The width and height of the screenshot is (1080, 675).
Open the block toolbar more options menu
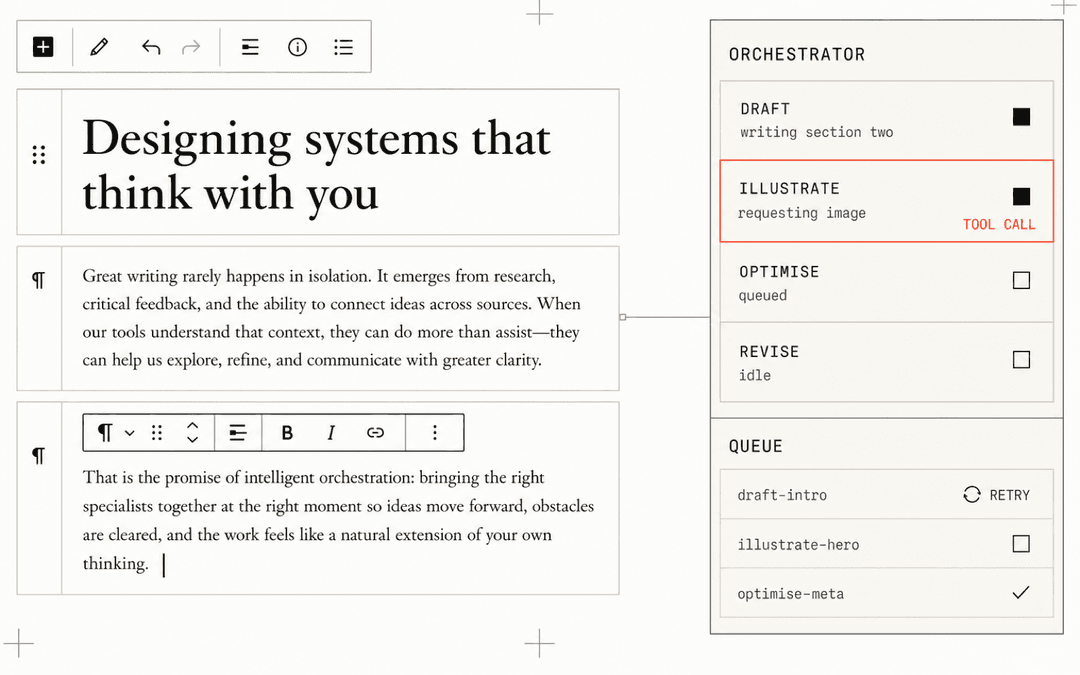click(x=435, y=433)
